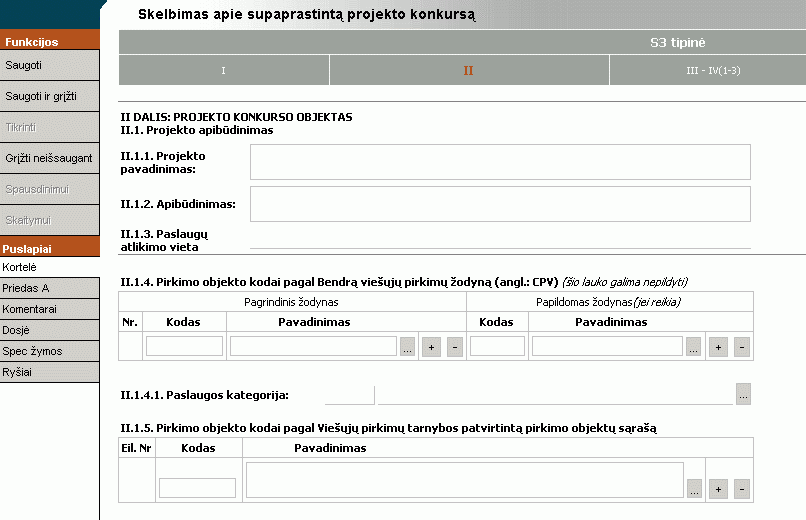Focus Paslaugos kategorija name field
Viewport: 806px width, 520px height.
pyautogui.click(x=555, y=395)
